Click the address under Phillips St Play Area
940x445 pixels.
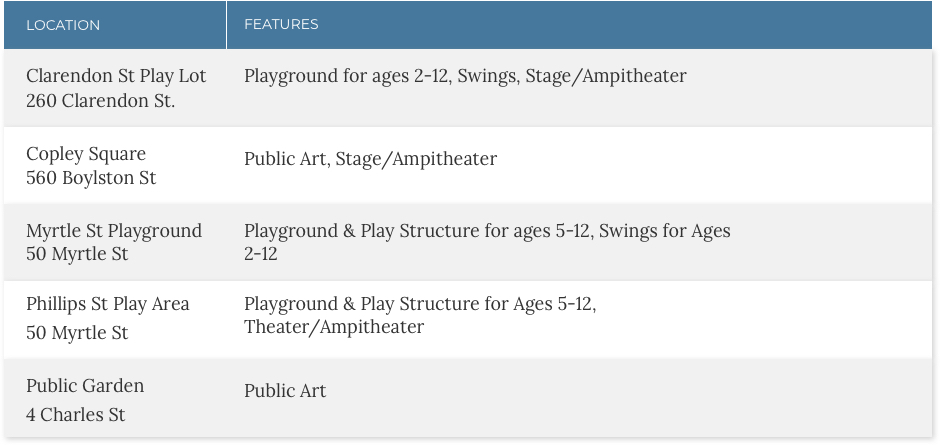point(77,333)
